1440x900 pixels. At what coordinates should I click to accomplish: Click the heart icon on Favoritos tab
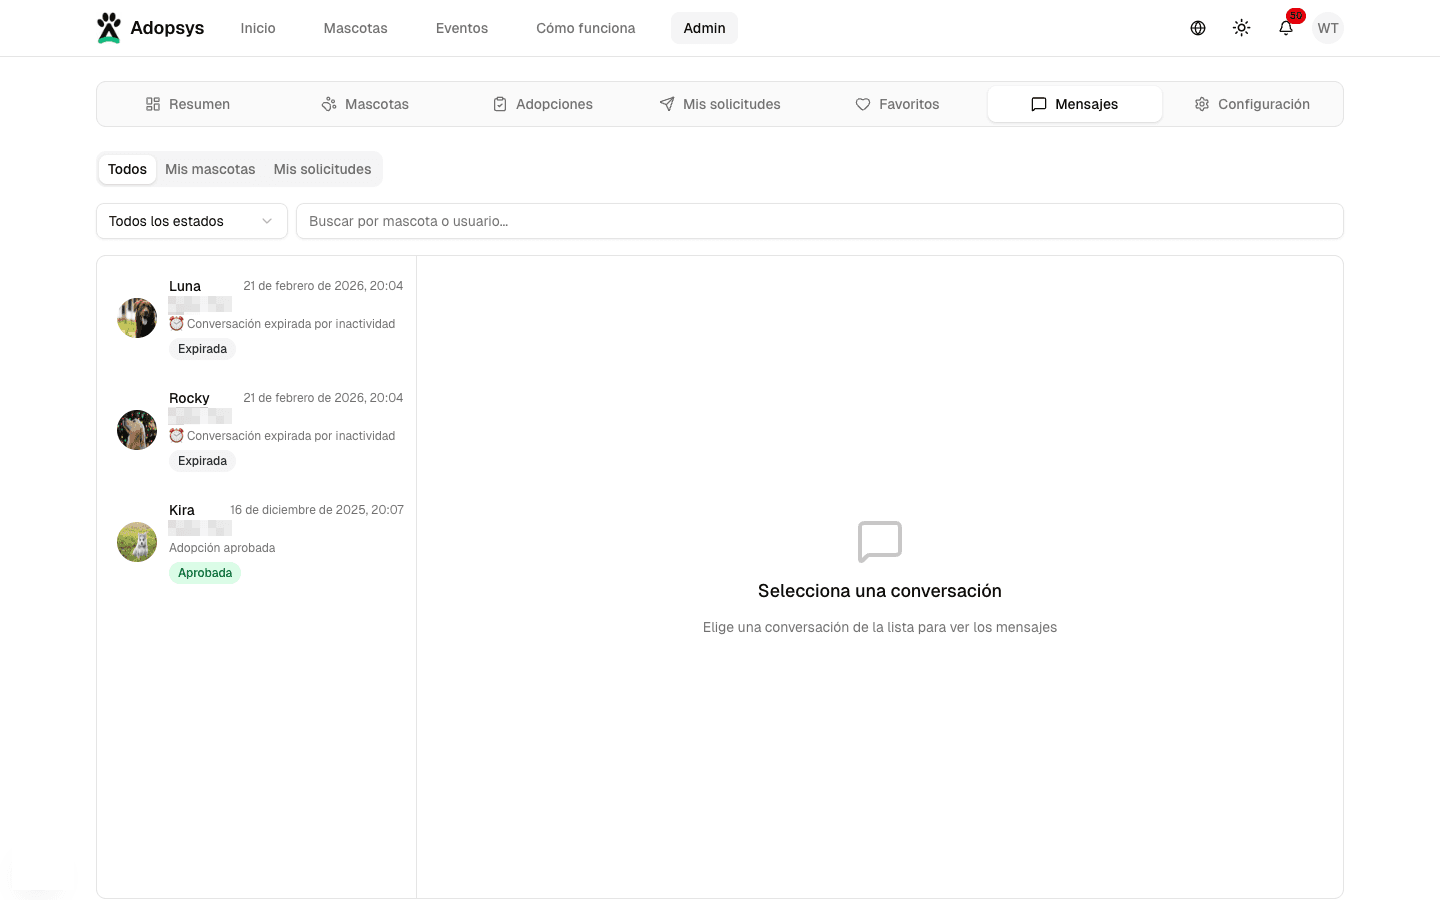tap(862, 104)
